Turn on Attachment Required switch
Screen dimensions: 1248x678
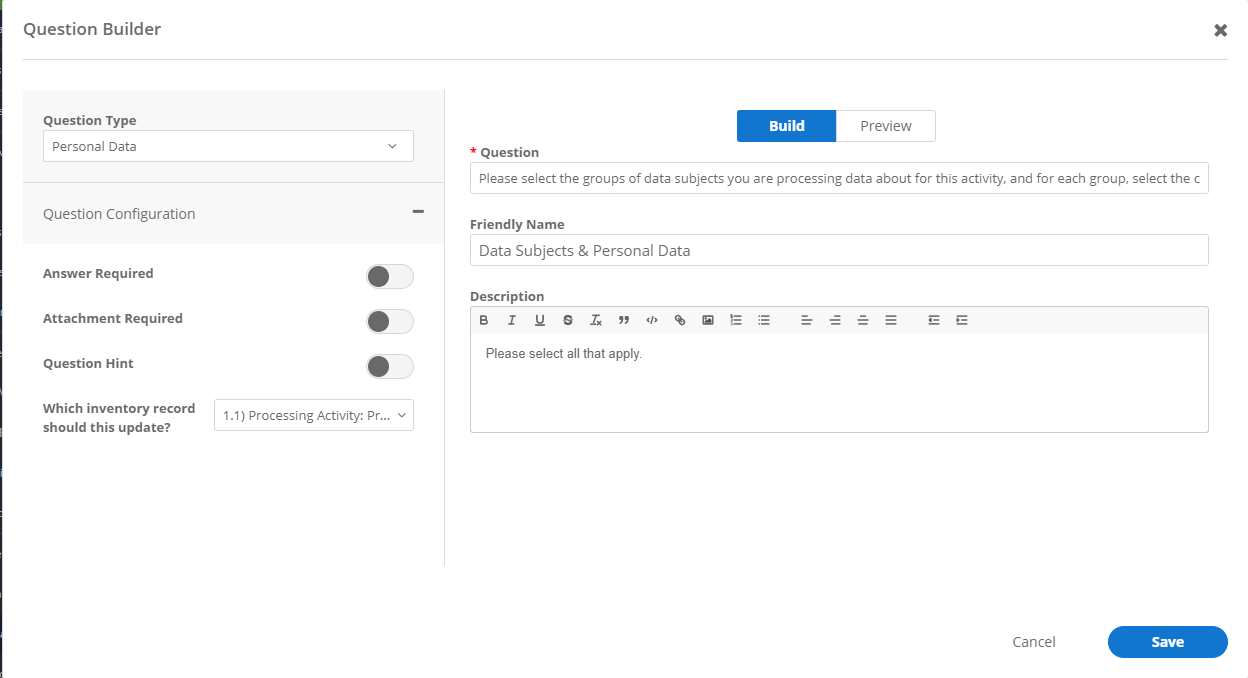tap(389, 321)
